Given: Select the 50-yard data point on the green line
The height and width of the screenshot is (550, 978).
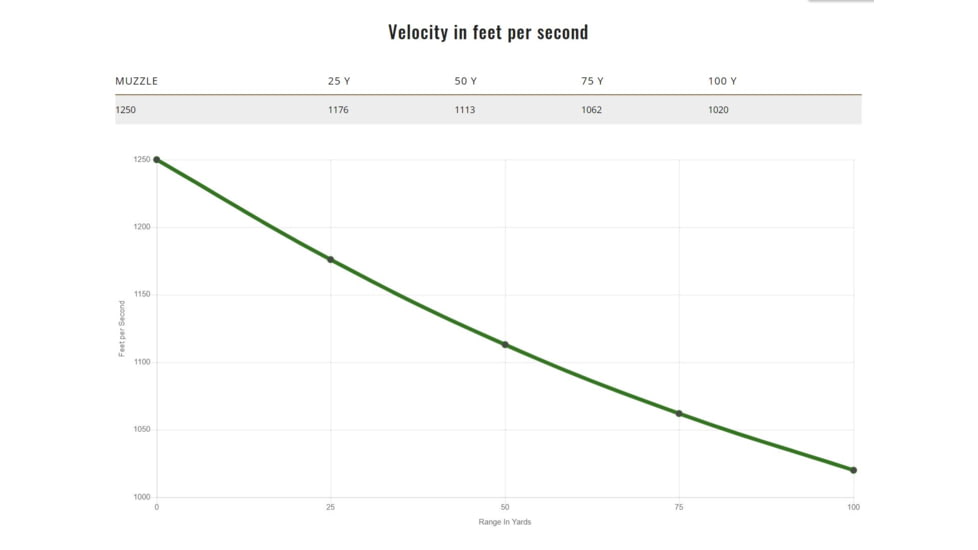Looking at the screenshot, I should coord(505,345).
